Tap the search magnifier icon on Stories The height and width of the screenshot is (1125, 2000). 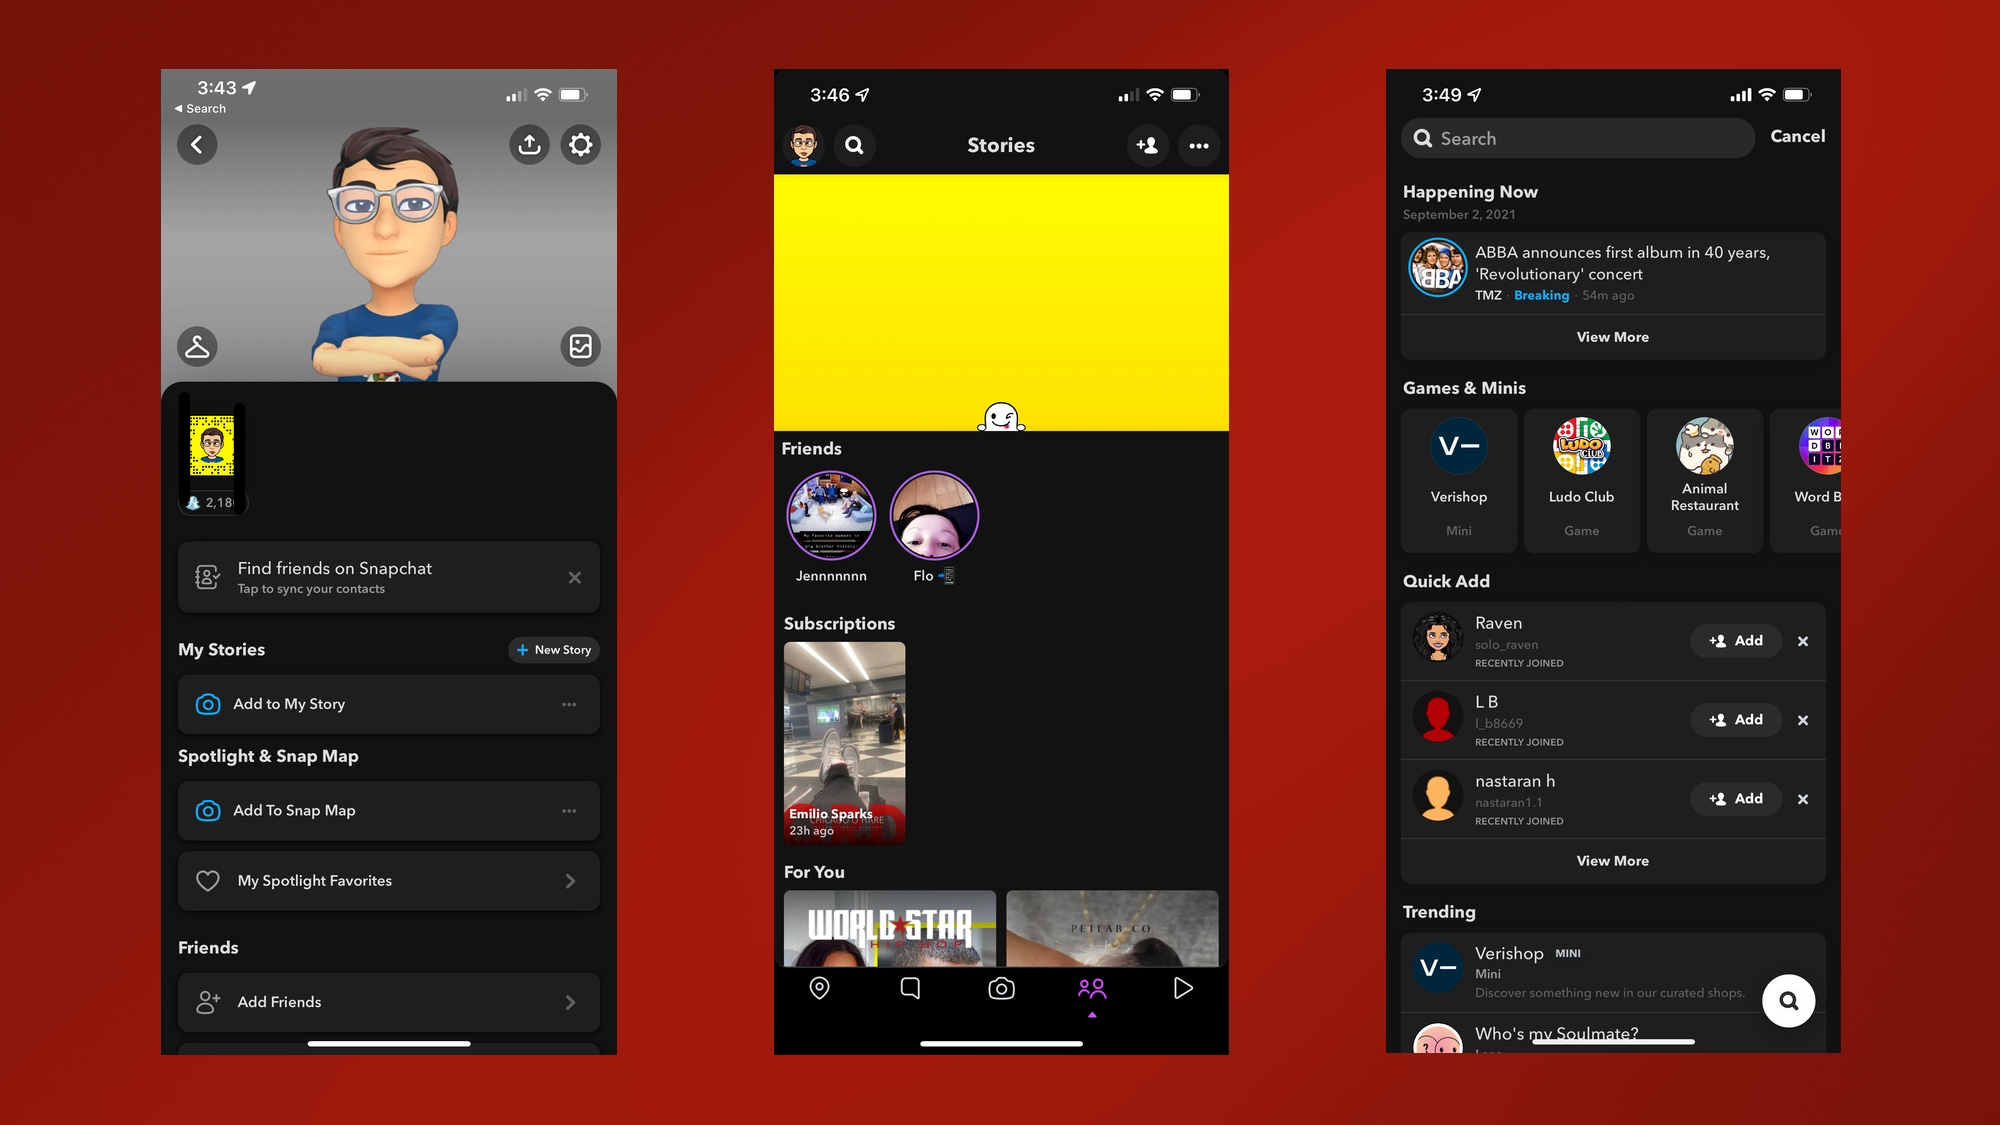853,144
